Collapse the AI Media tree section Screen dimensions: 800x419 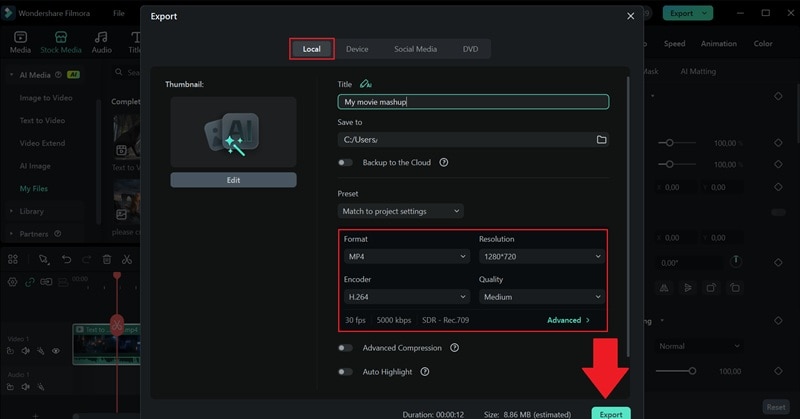pos(11,75)
